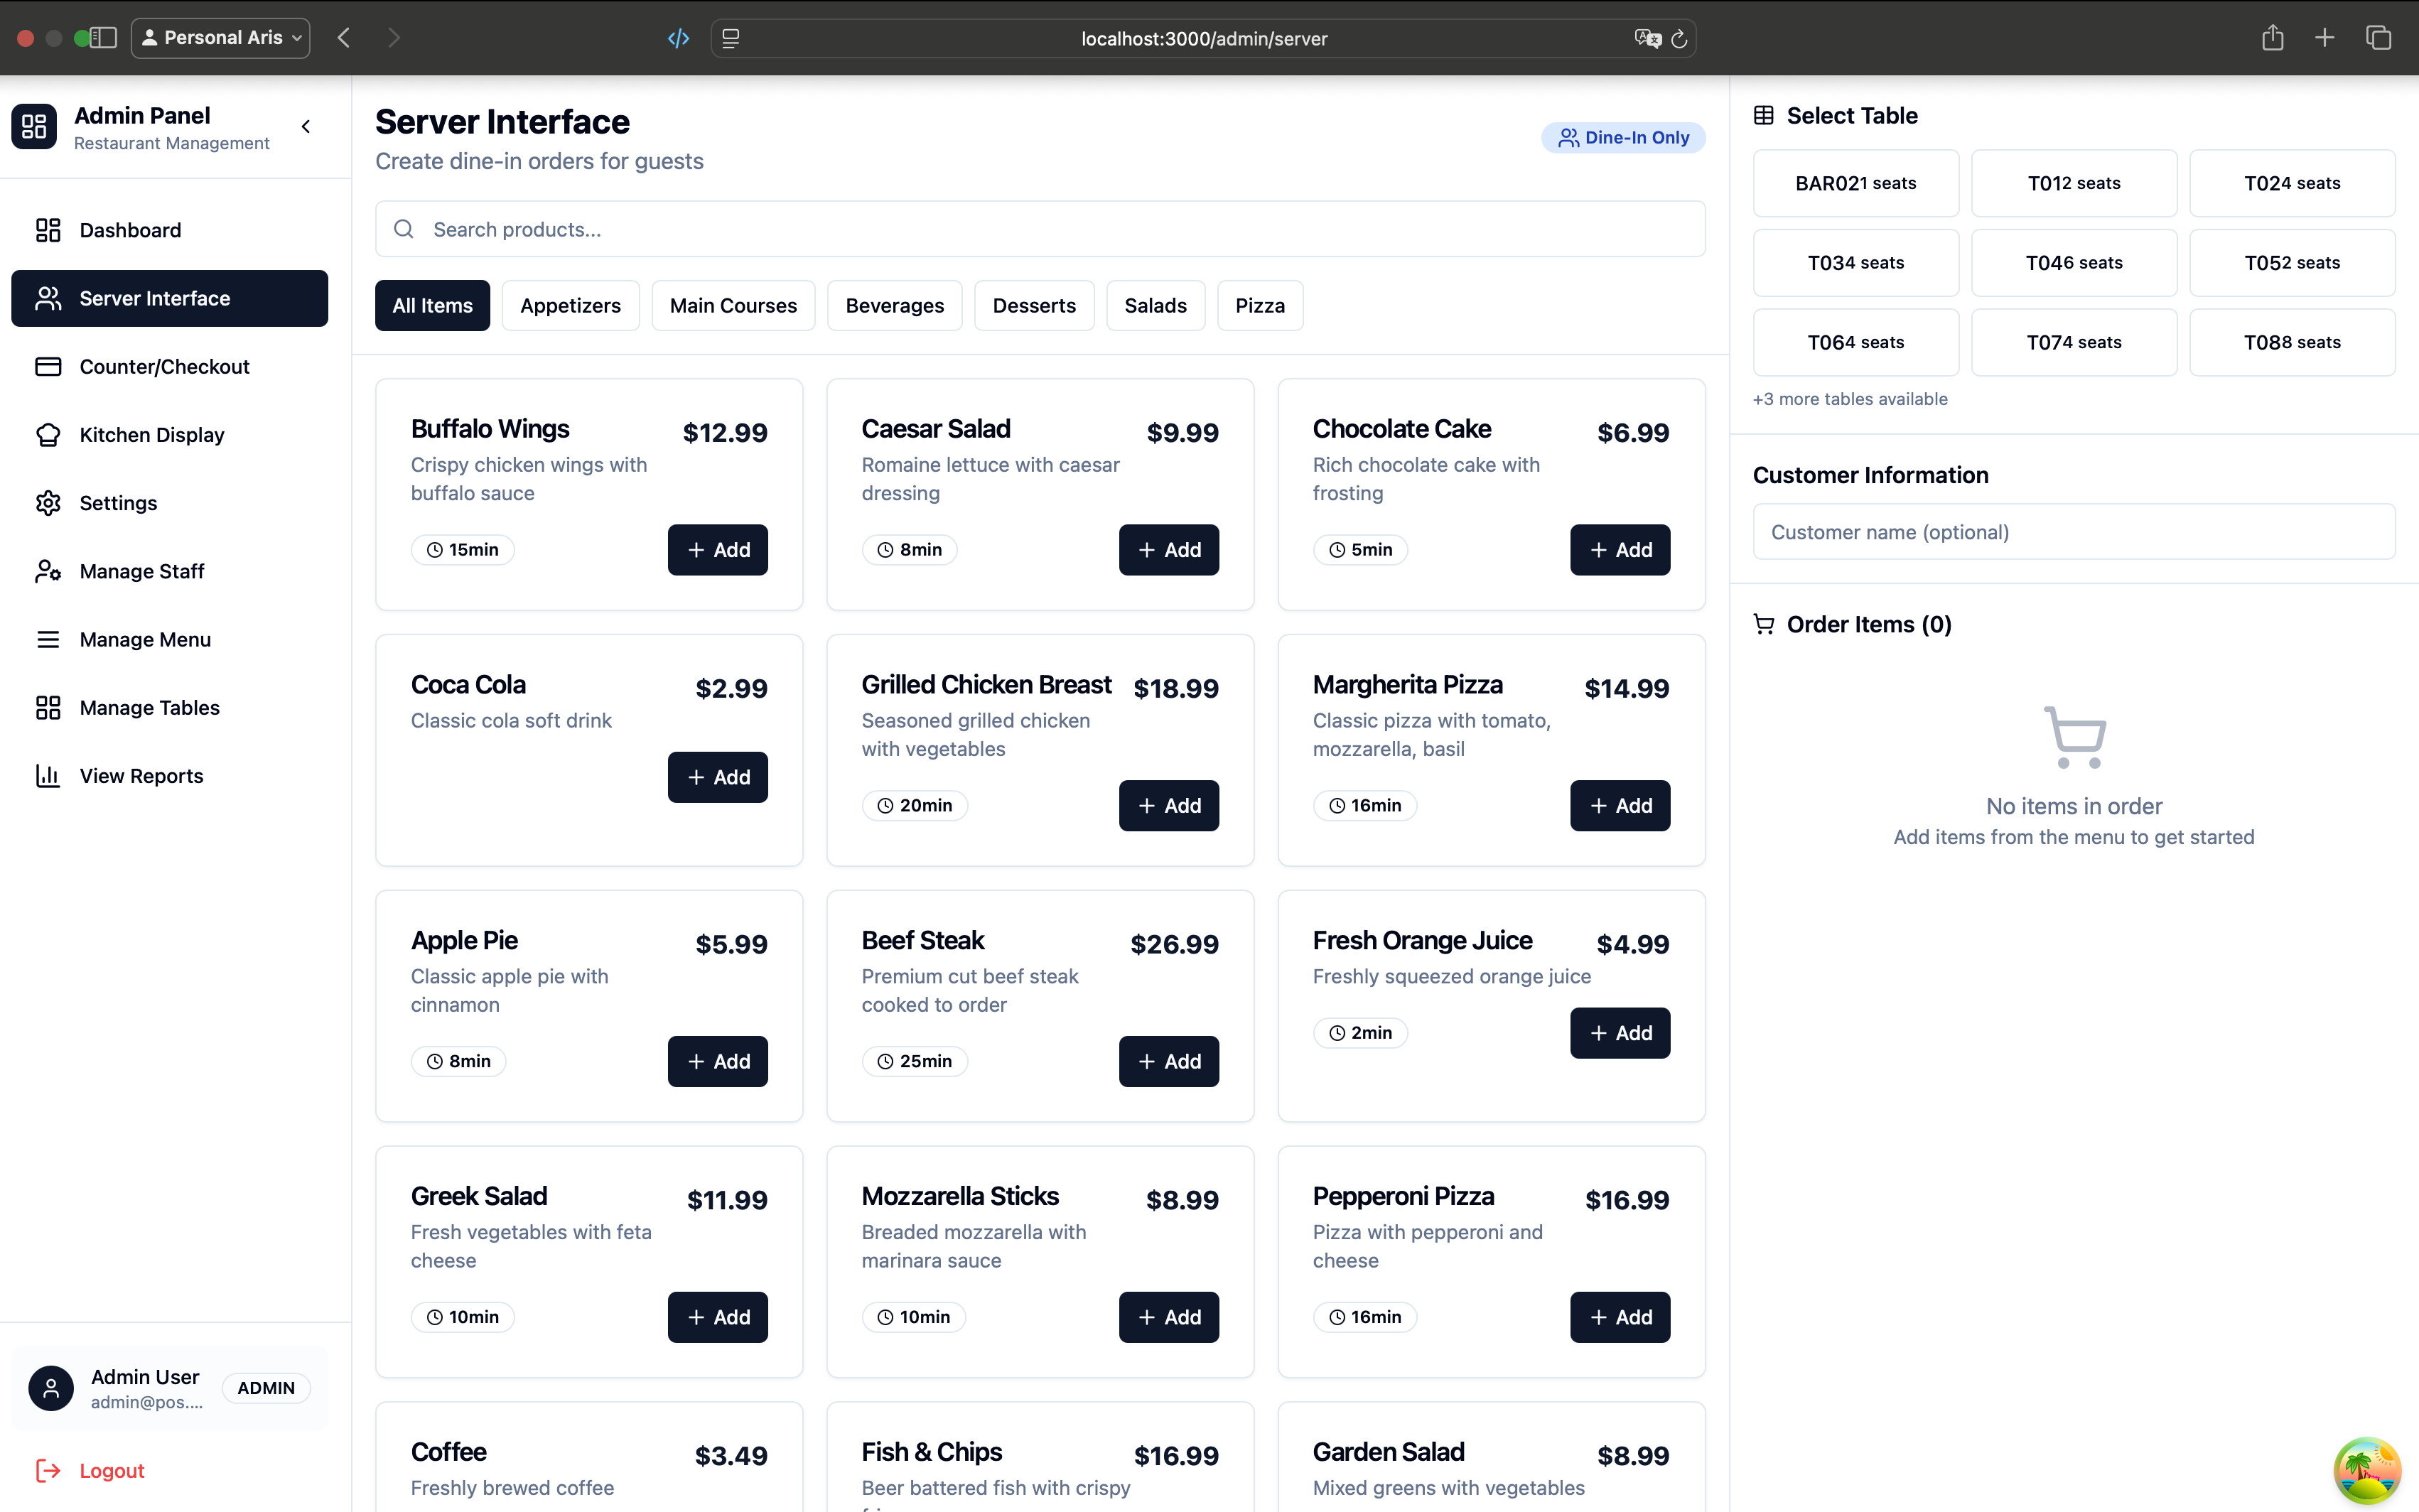Click the 2min clock badge on Orange Juice
The image size is (2419, 1512).
point(1360,1033)
